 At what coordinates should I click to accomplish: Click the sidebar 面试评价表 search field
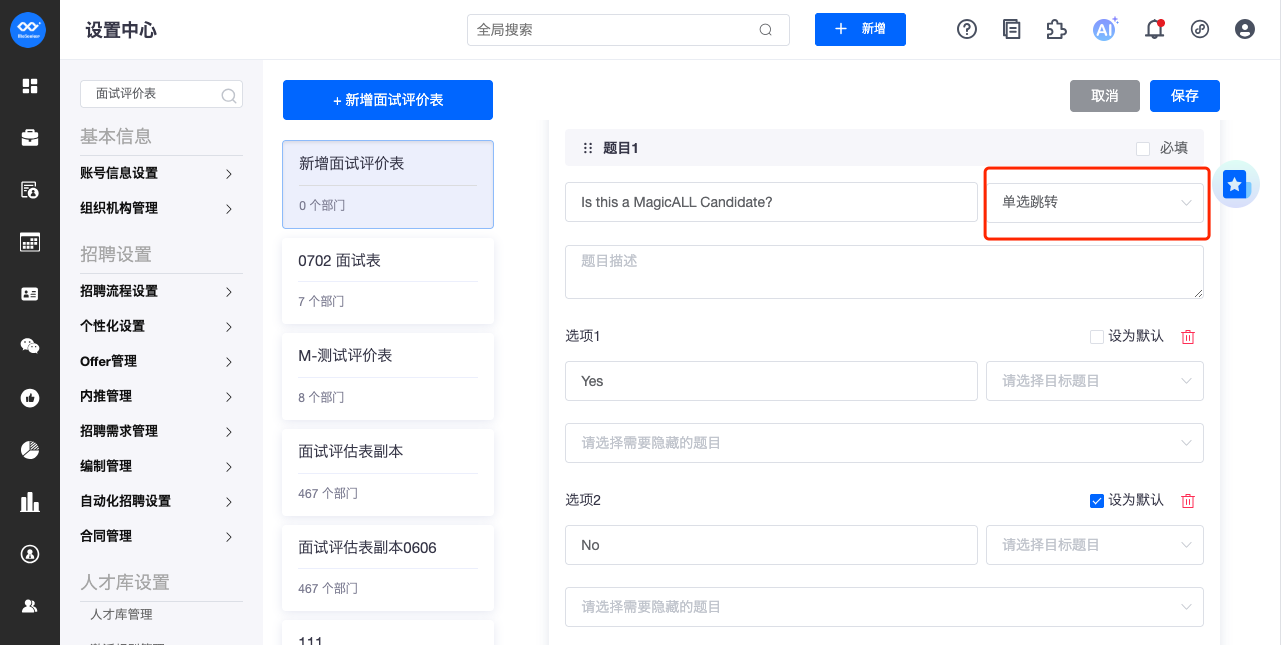tap(161, 94)
